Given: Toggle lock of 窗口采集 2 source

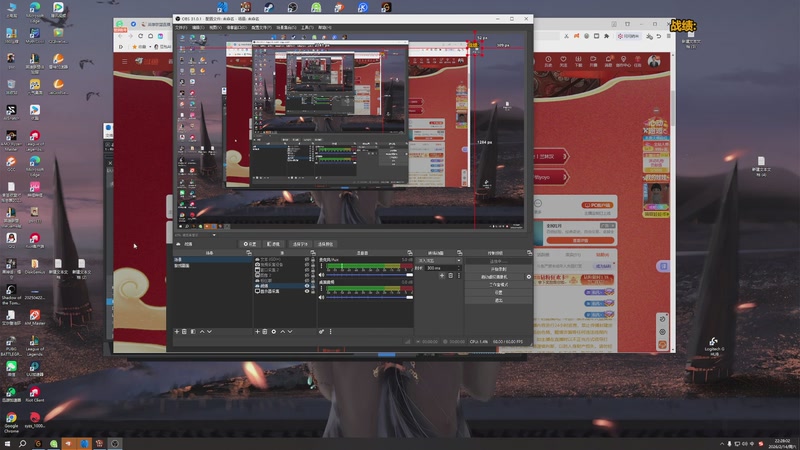Looking at the screenshot, I should (313, 270).
